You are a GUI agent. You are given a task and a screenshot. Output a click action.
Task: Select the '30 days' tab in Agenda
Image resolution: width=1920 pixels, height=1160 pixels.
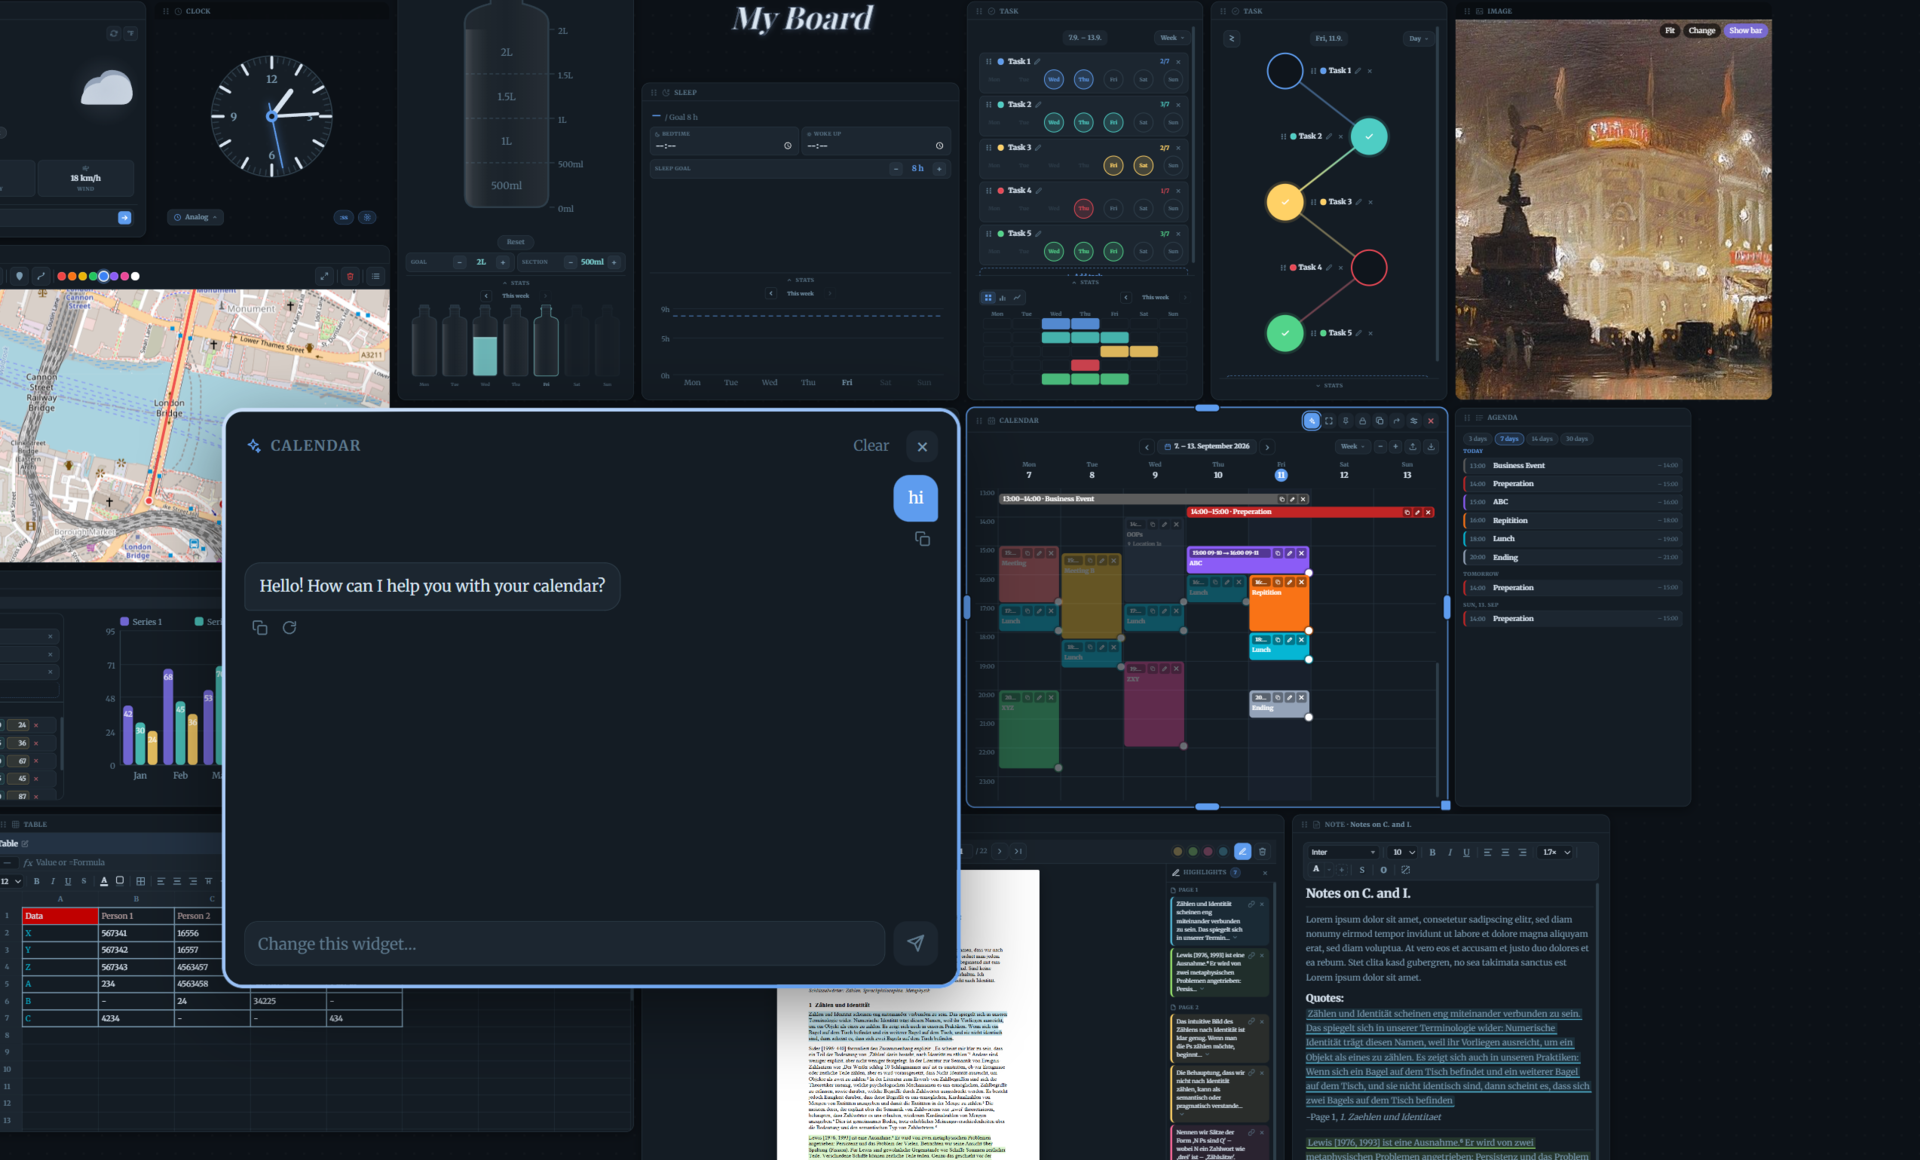[1577, 439]
